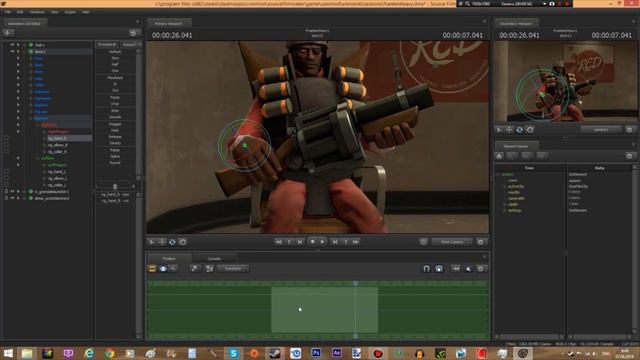Select the Procedural tab

[x=107, y=44]
